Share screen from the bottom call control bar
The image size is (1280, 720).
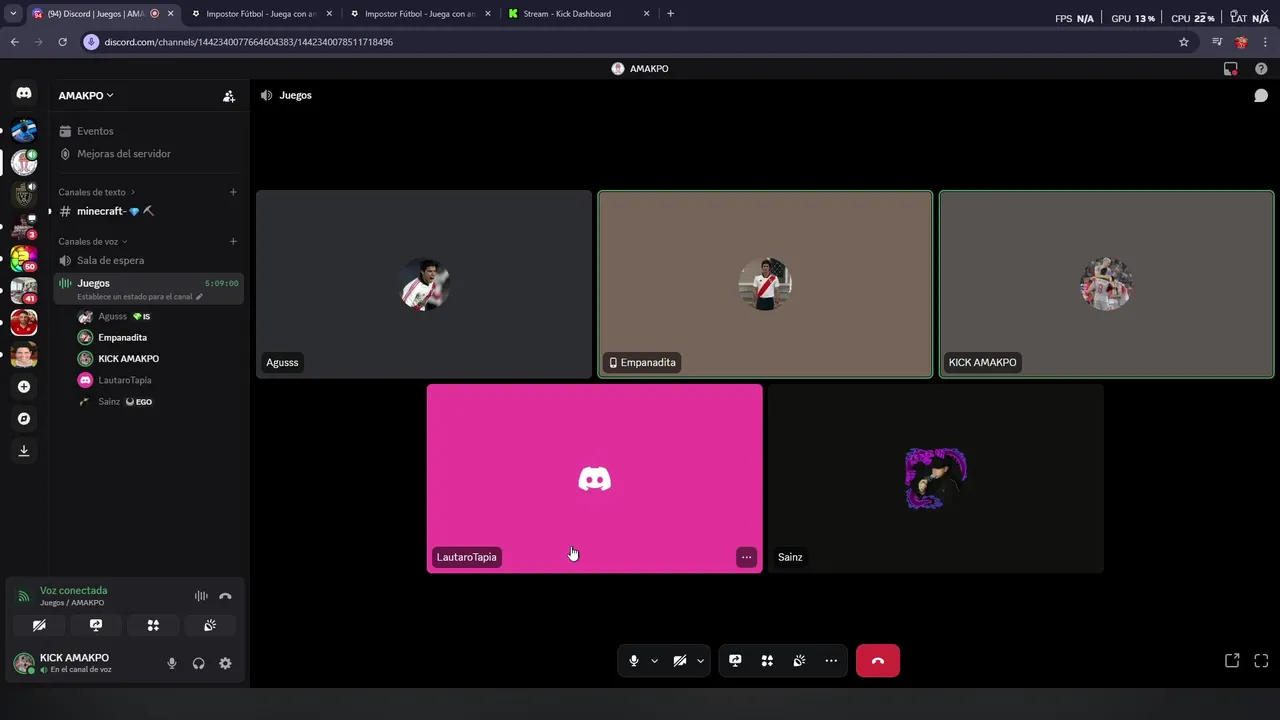735,661
